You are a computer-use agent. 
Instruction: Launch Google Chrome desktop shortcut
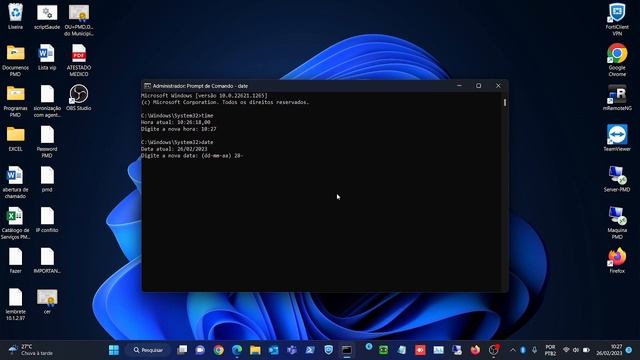coord(617,60)
